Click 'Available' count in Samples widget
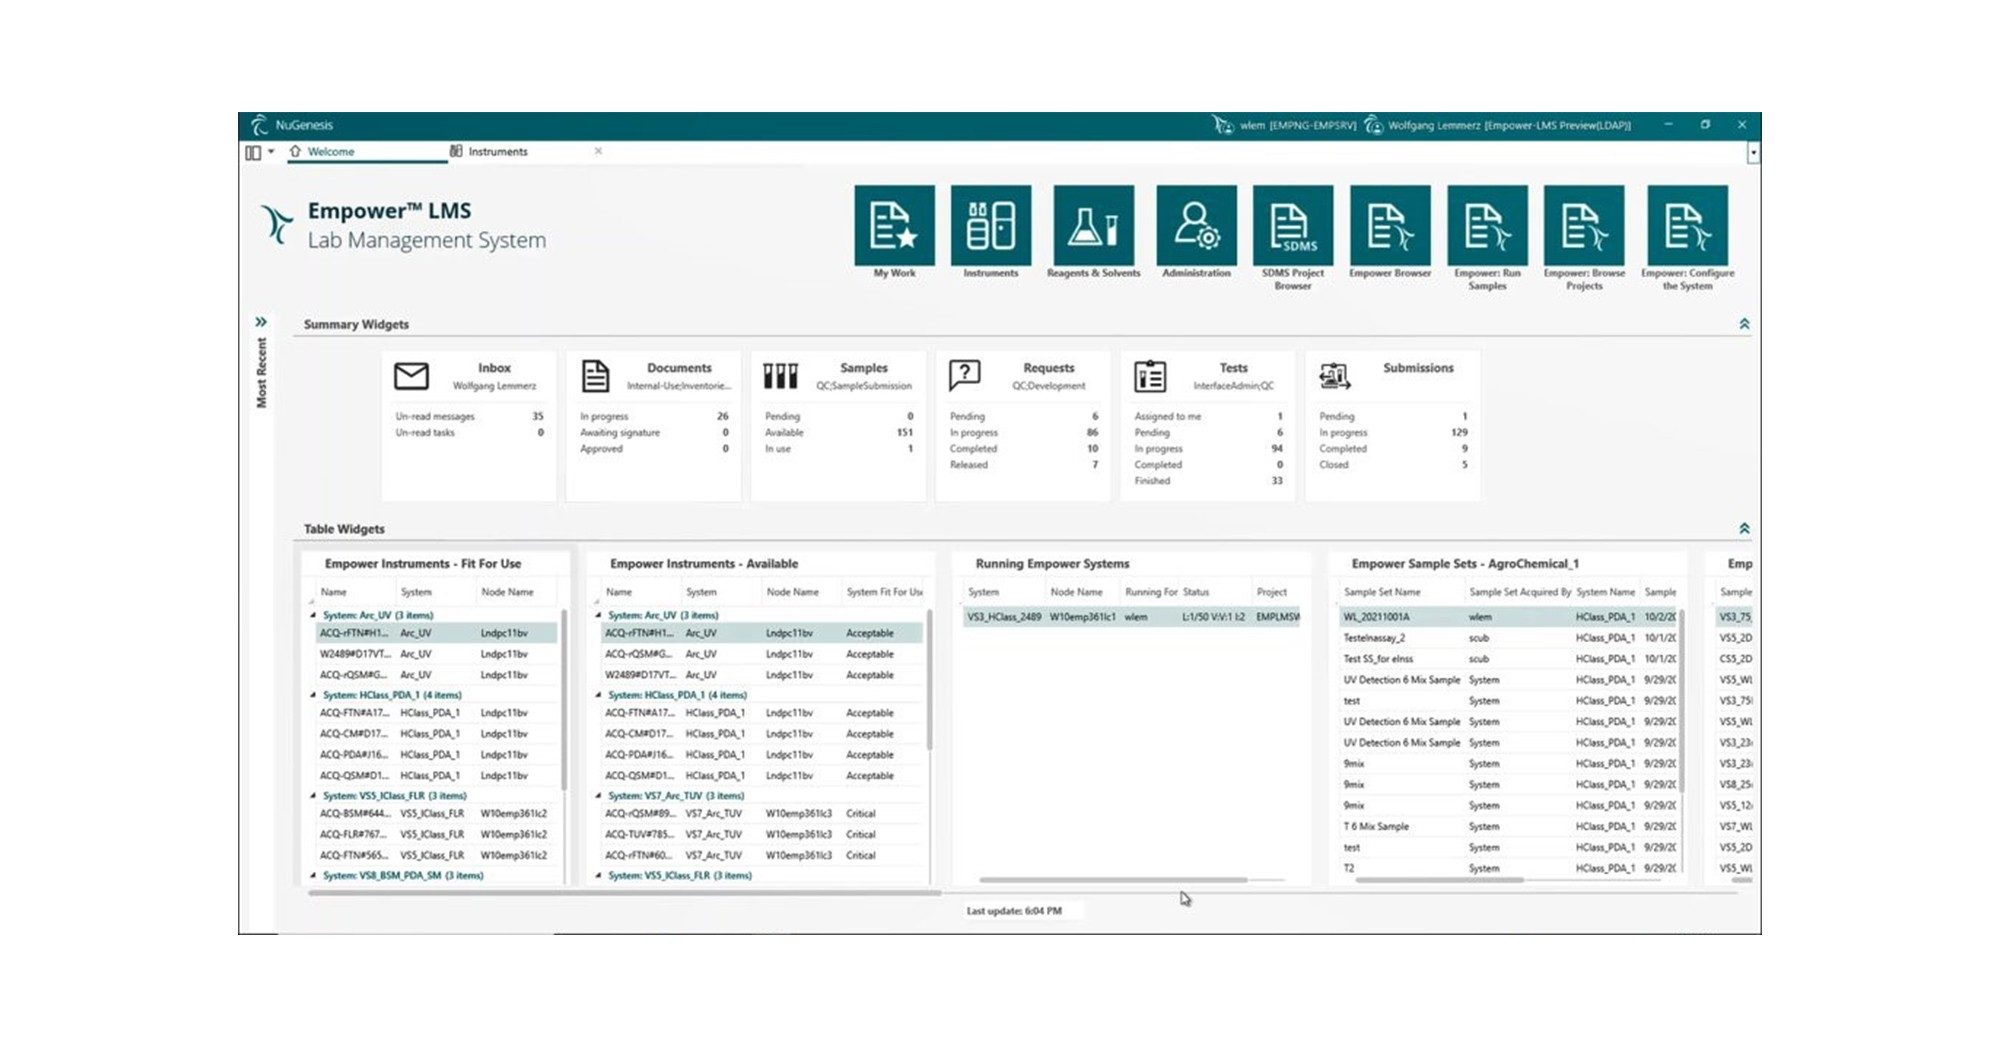Viewport: 2000px width, 1047px height. [x=905, y=433]
